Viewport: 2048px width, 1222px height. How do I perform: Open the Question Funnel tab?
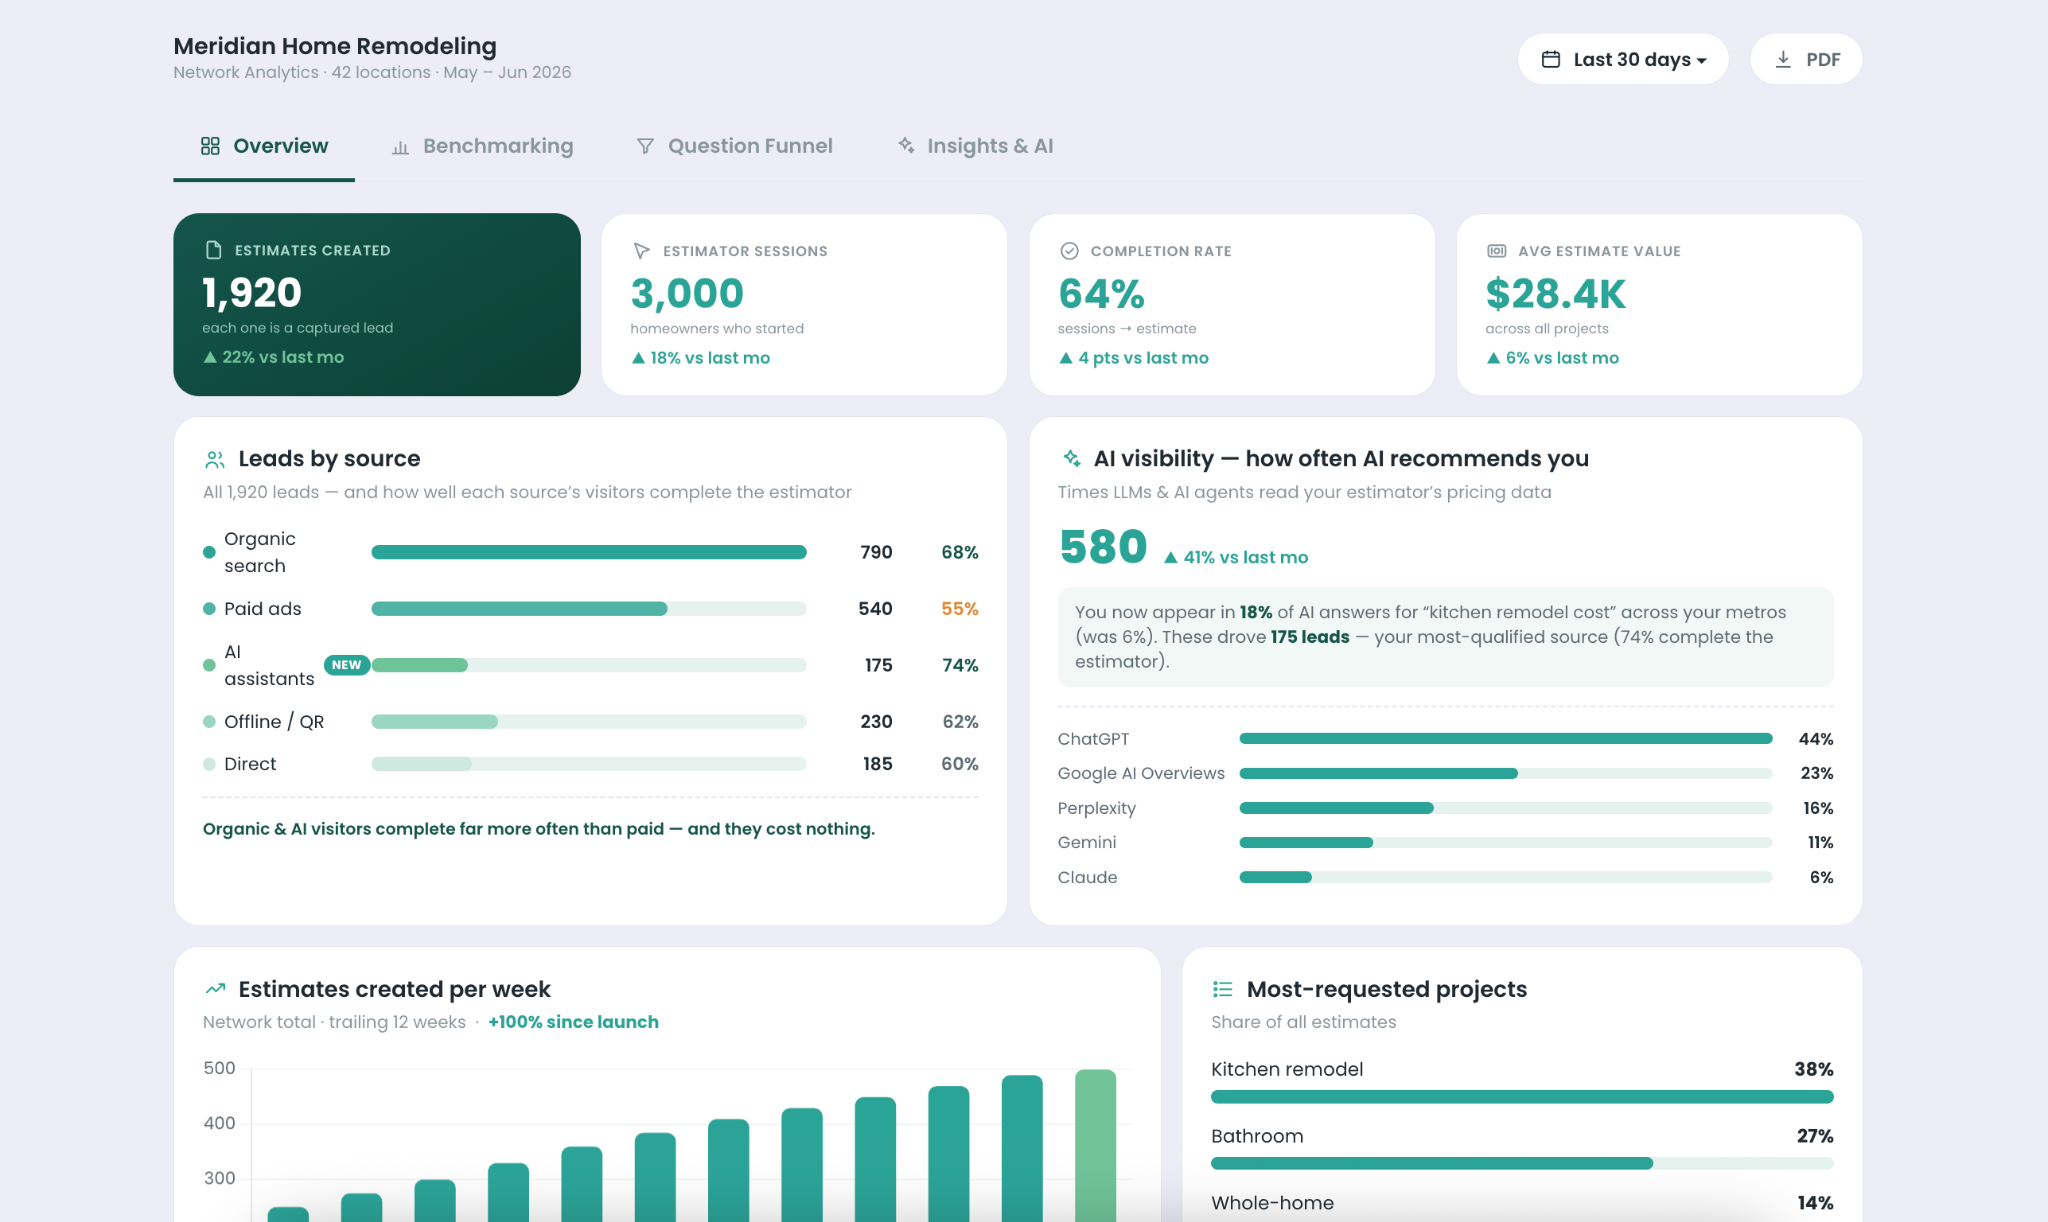tap(734, 146)
